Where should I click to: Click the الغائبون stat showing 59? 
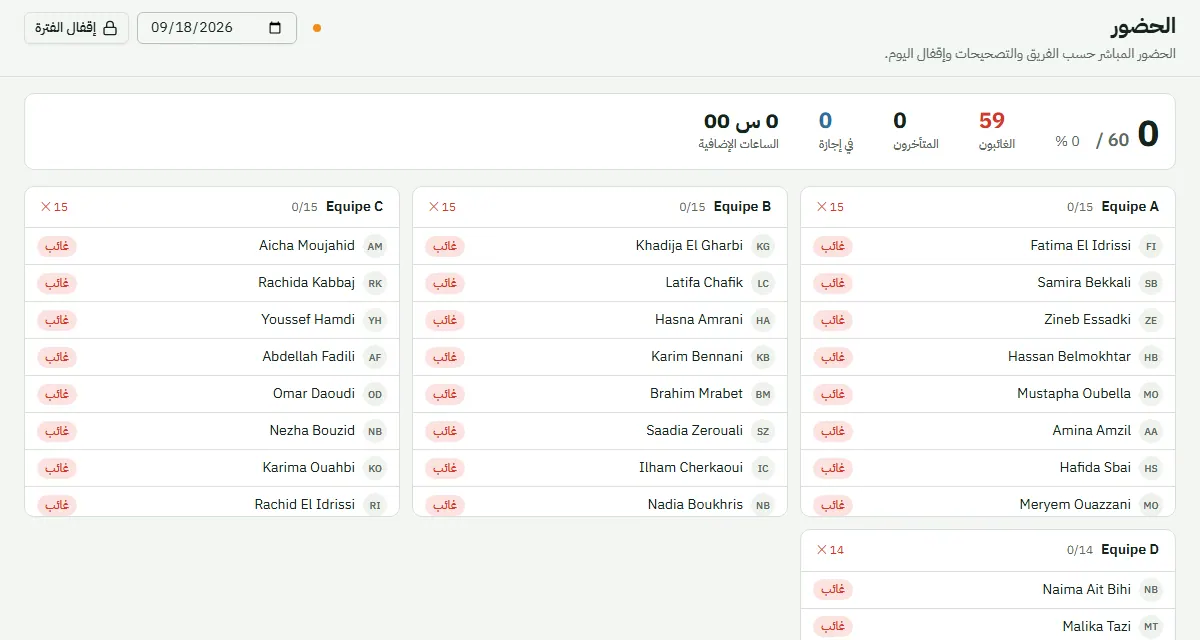coord(996,131)
